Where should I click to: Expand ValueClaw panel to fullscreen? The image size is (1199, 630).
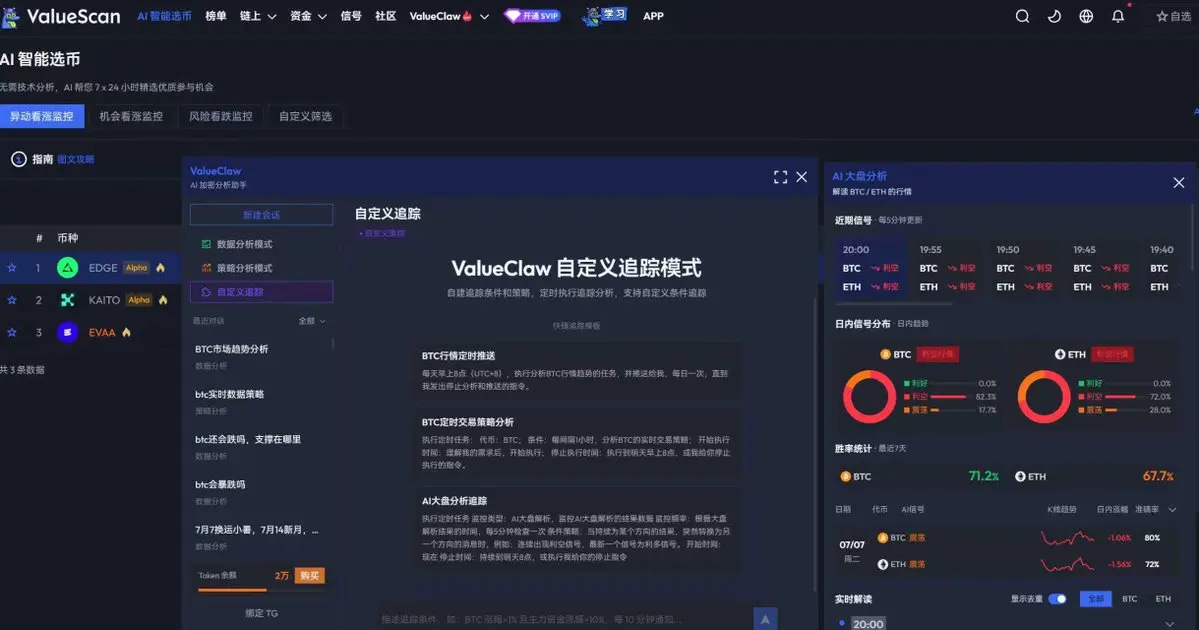pyautogui.click(x=780, y=177)
